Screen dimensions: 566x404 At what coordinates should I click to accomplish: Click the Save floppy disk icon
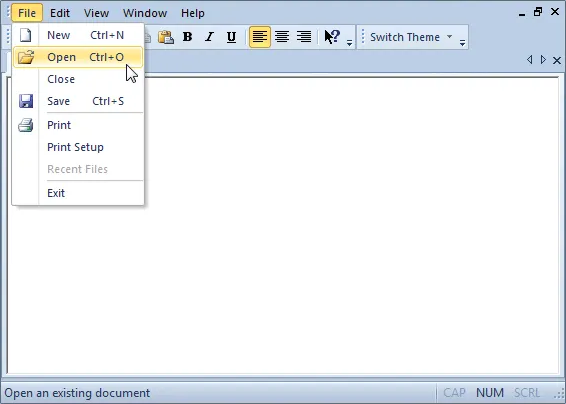tap(26, 101)
